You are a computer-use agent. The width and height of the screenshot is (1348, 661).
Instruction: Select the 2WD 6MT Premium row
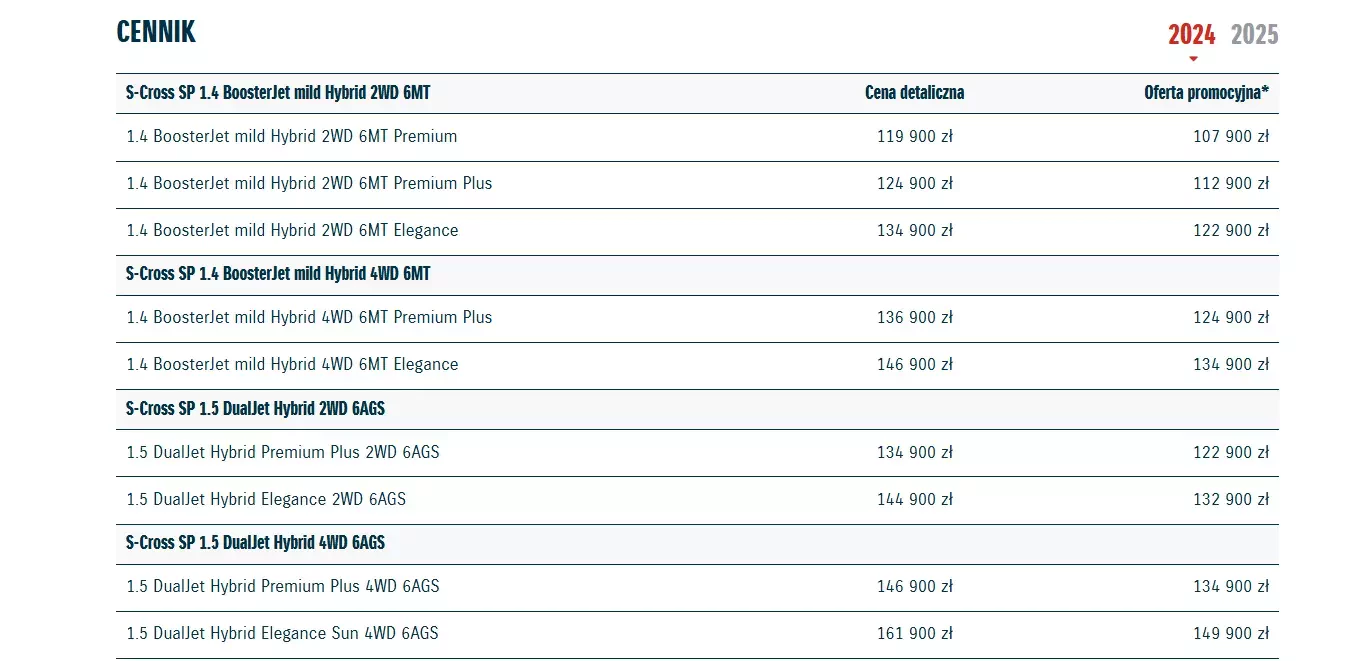(x=292, y=137)
